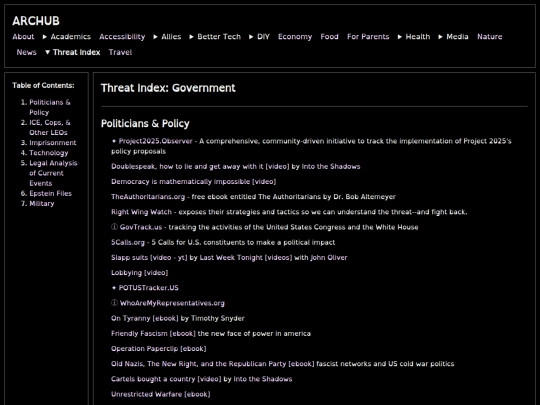
Task: Open Operation Paperclip ebook link
Action: pyautogui.click(x=159, y=349)
